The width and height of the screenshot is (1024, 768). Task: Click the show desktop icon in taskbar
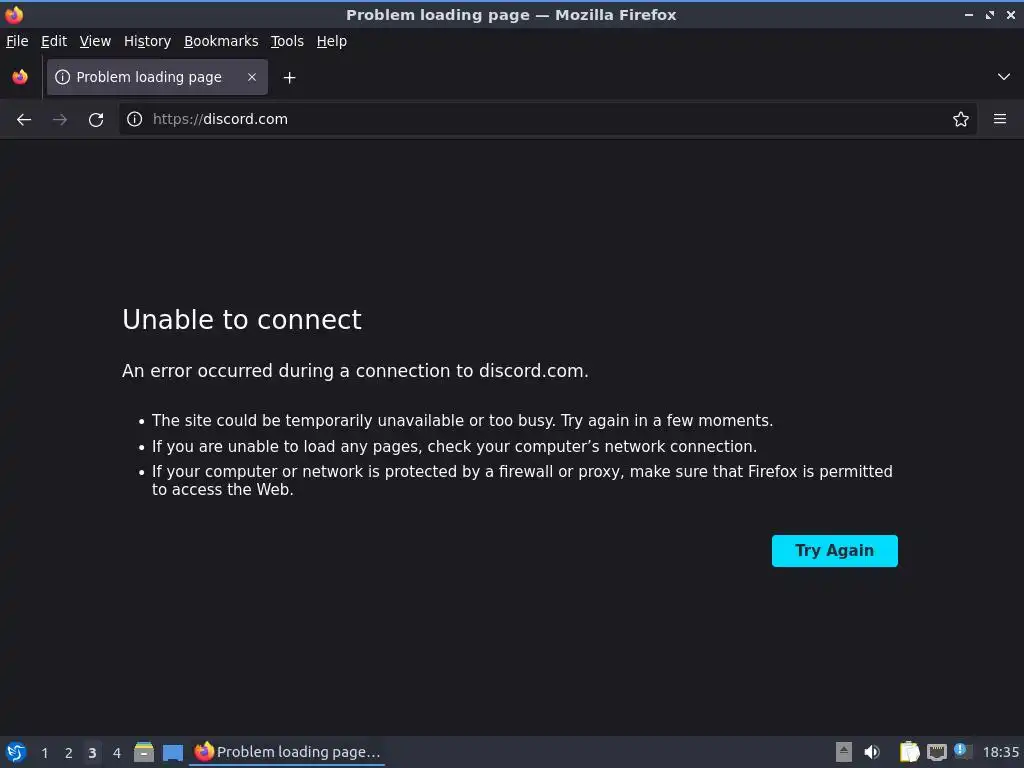(173, 752)
